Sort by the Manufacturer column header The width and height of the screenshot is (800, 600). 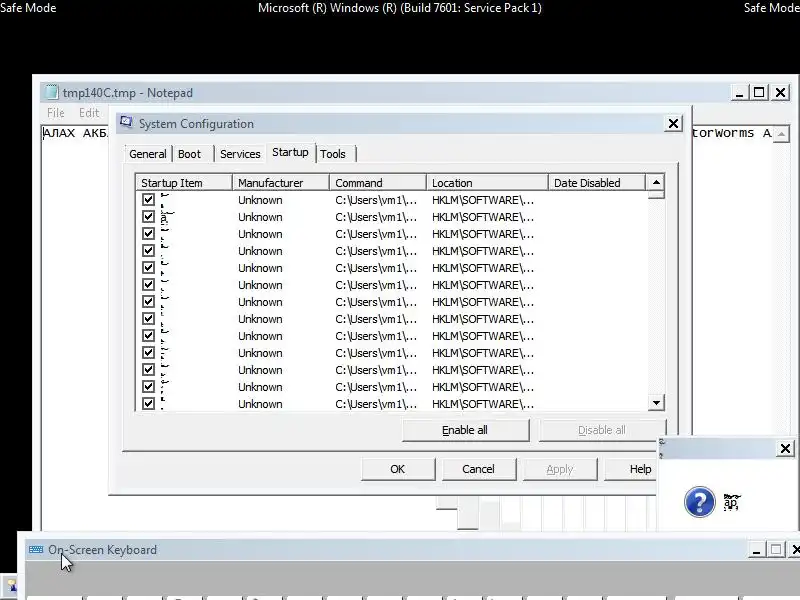pyautogui.click(x=281, y=183)
